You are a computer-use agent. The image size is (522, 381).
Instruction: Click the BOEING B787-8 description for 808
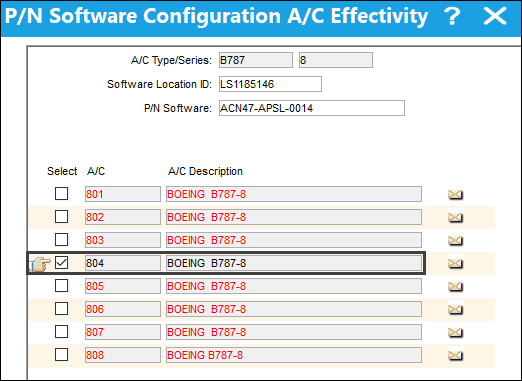coord(294,355)
